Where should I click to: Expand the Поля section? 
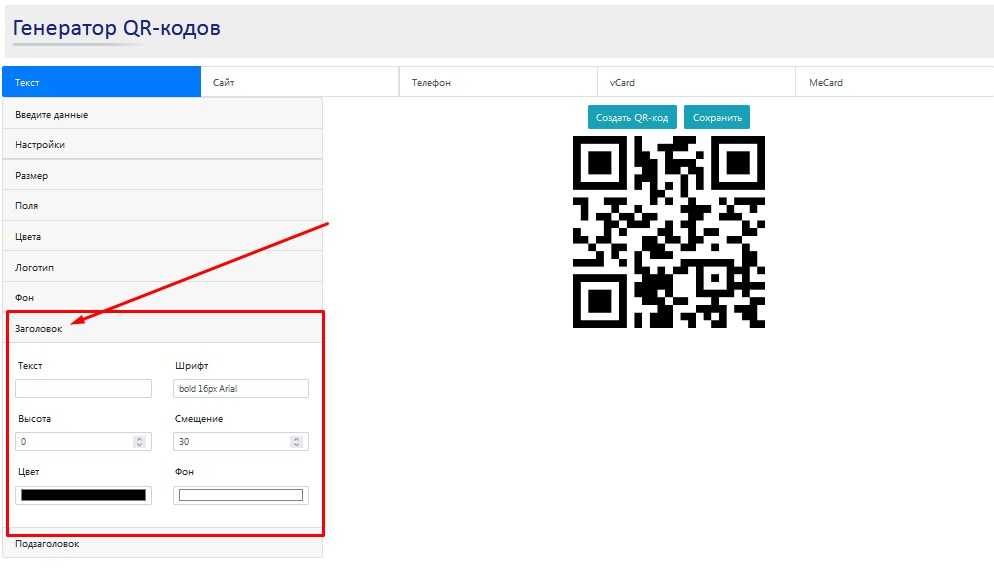[x=162, y=206]
